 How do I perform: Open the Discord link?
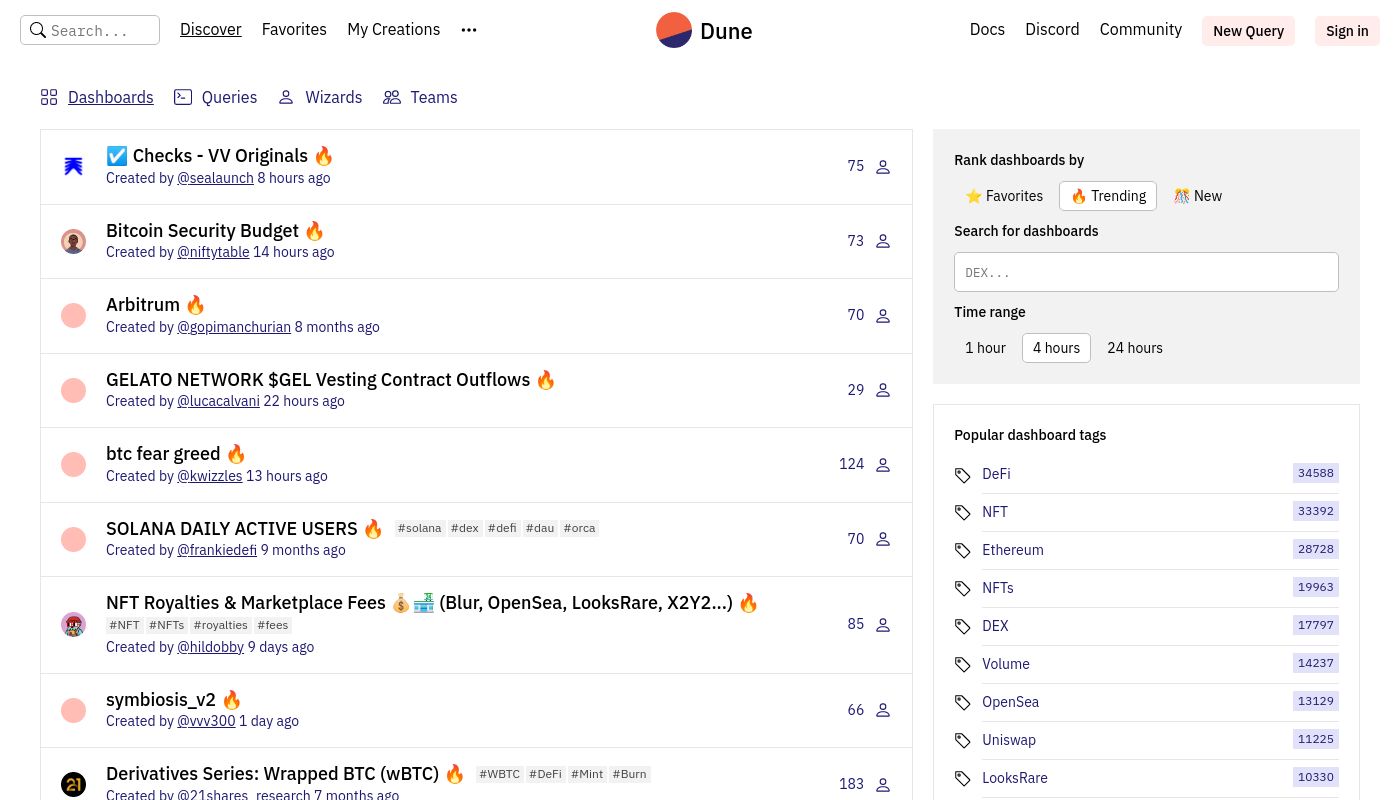click(1052, 30)
